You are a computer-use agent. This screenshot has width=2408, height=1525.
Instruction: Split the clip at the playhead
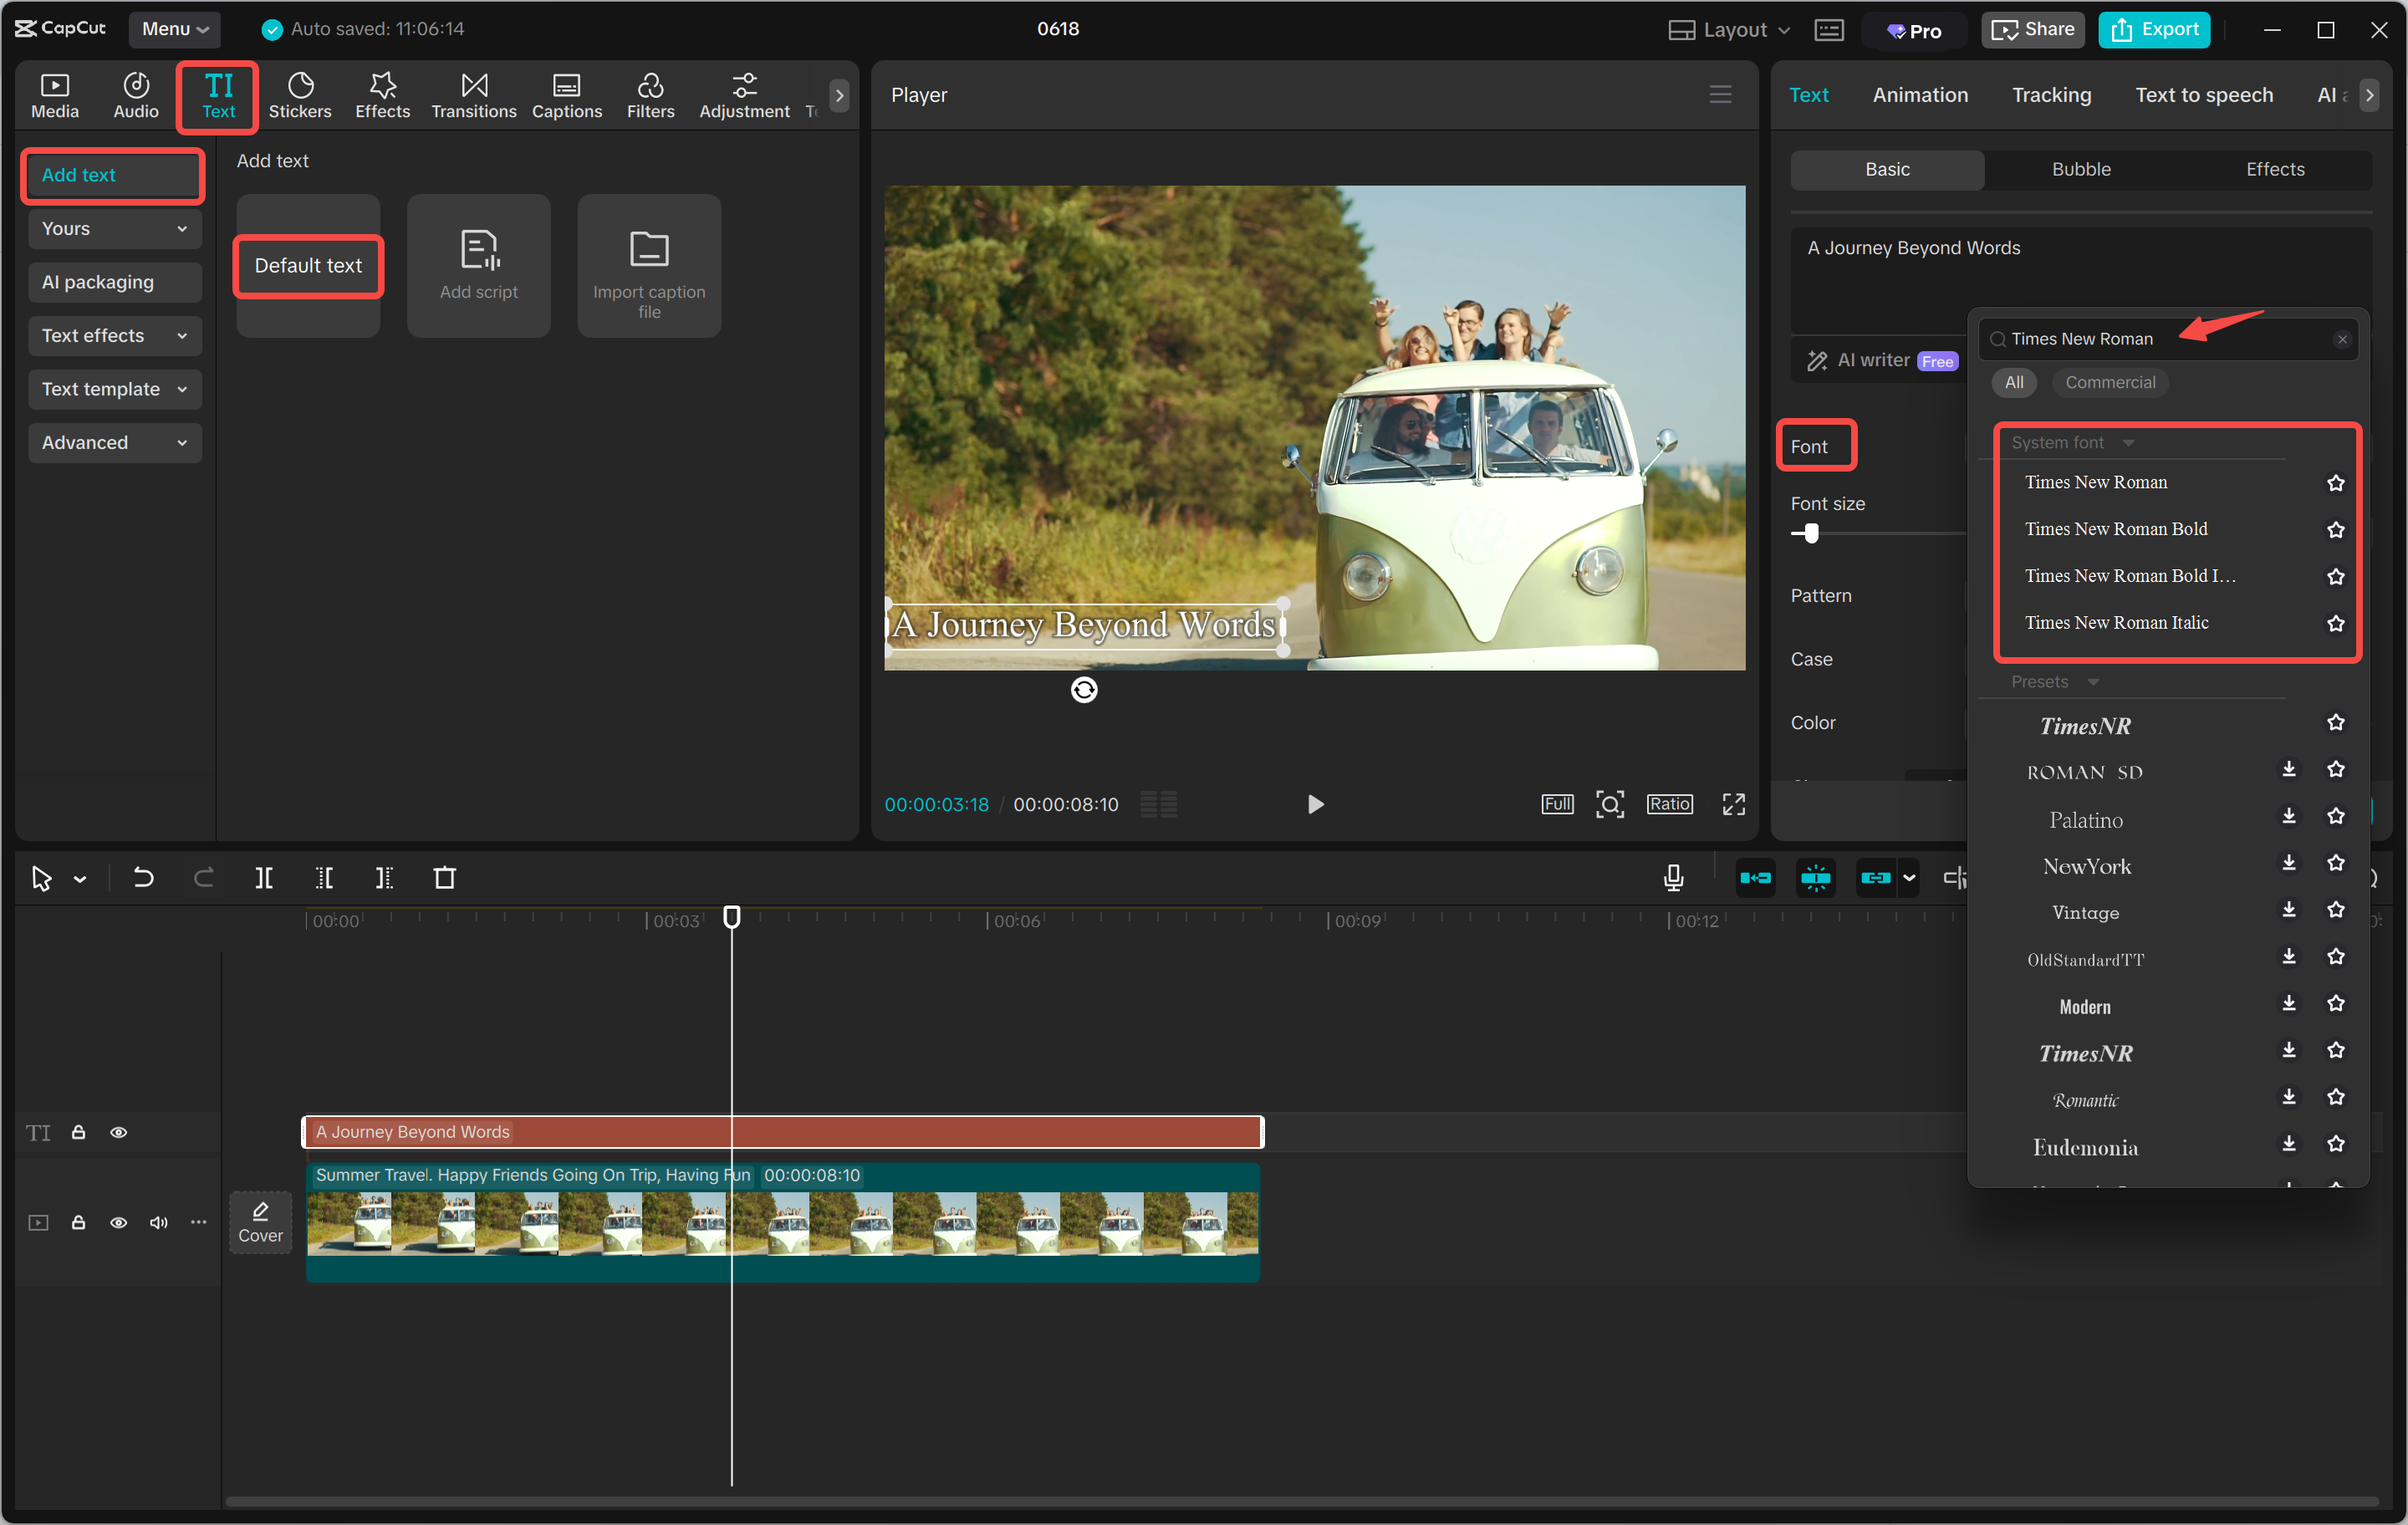click(264, 877)
